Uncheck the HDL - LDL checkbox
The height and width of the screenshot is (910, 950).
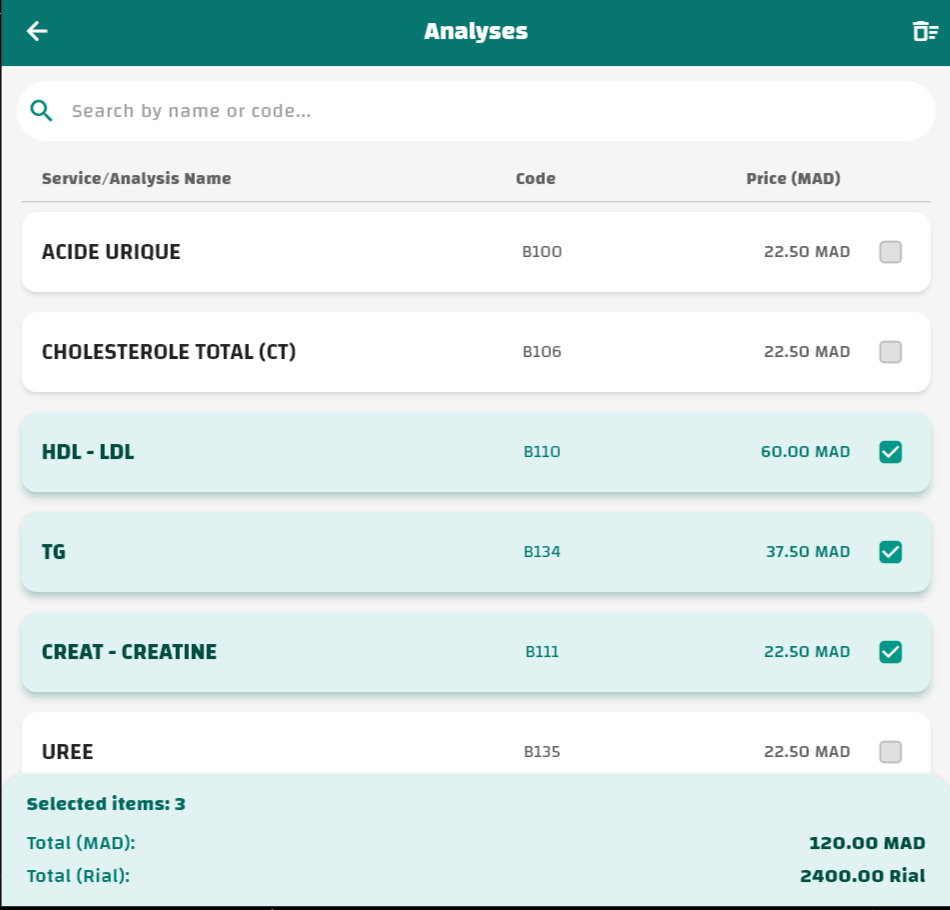(x=890, y=452)
